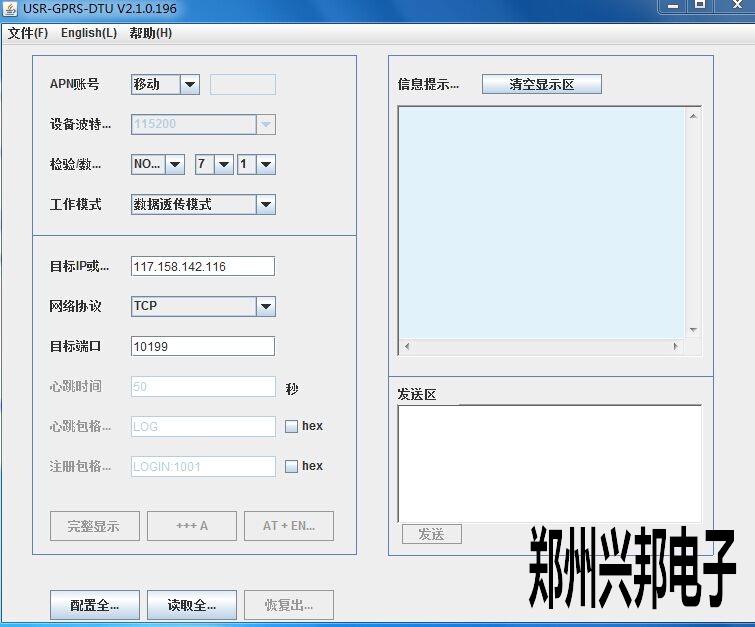Expand the data bits dropdown showing 7

(223, 165)
